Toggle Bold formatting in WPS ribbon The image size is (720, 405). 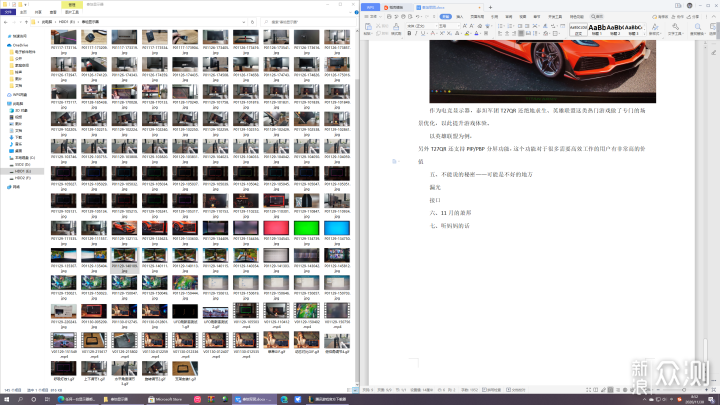(409, 34)
